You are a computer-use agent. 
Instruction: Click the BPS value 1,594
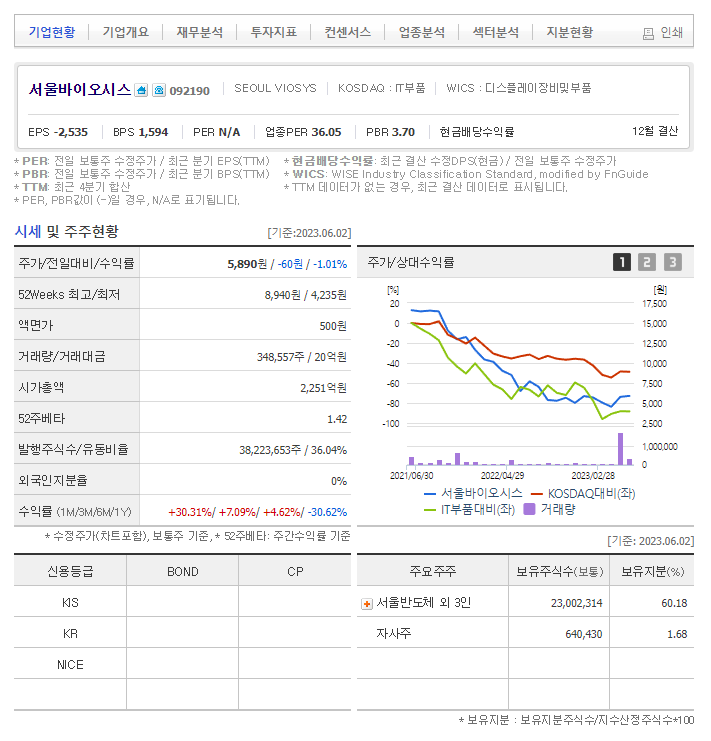coord(153,132)
